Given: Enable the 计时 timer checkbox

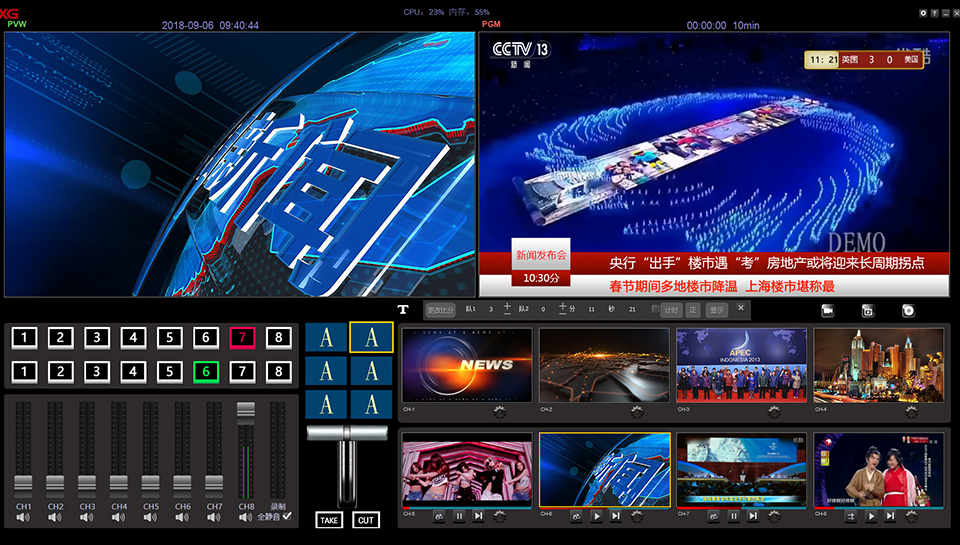Looking at the screenshot, I should tap(656, 310).
